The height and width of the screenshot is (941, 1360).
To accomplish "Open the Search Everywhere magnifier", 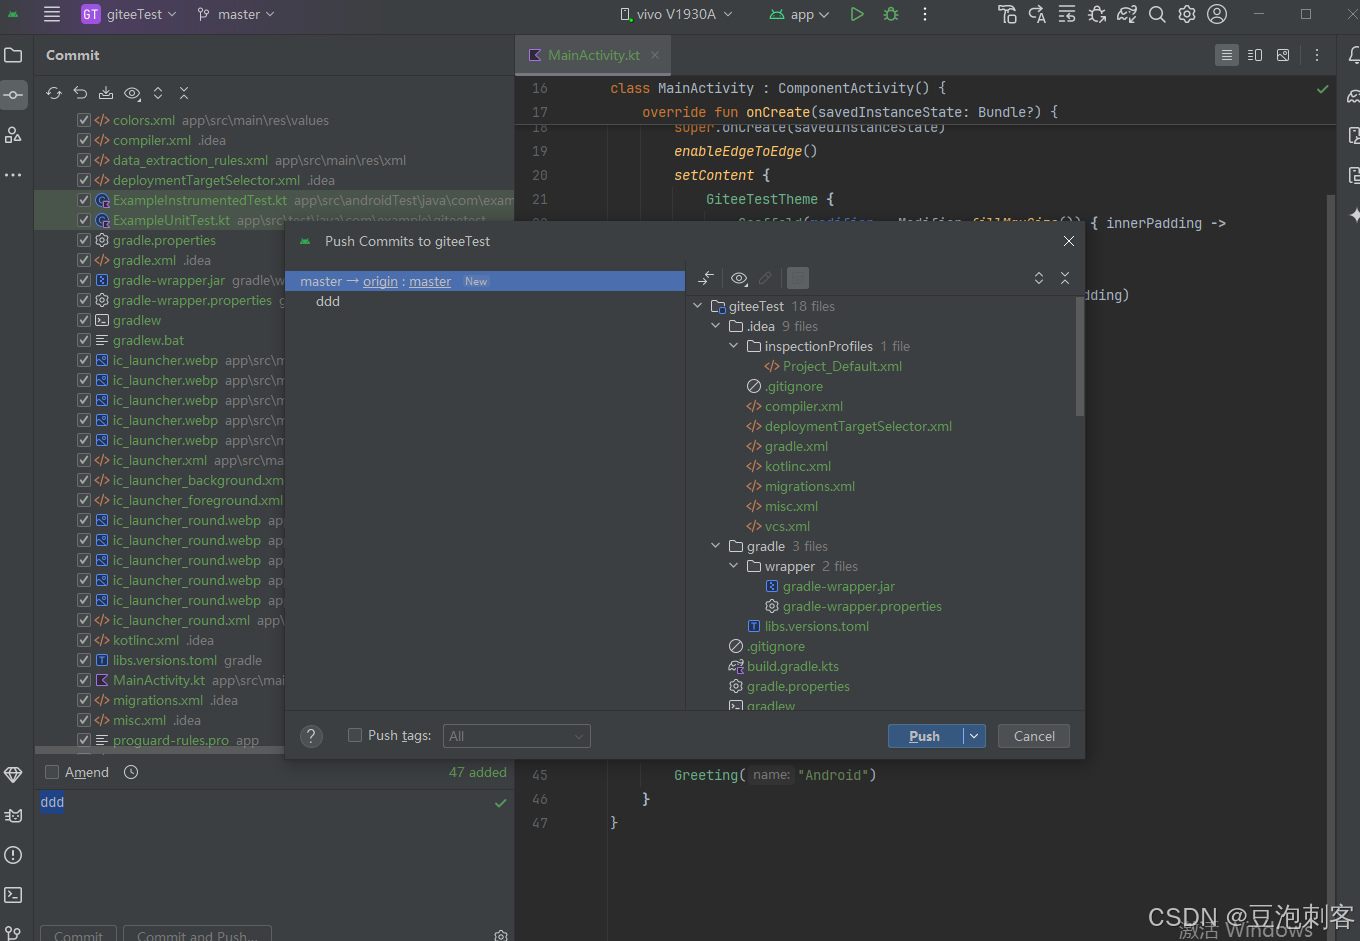I will (1157, 14).
